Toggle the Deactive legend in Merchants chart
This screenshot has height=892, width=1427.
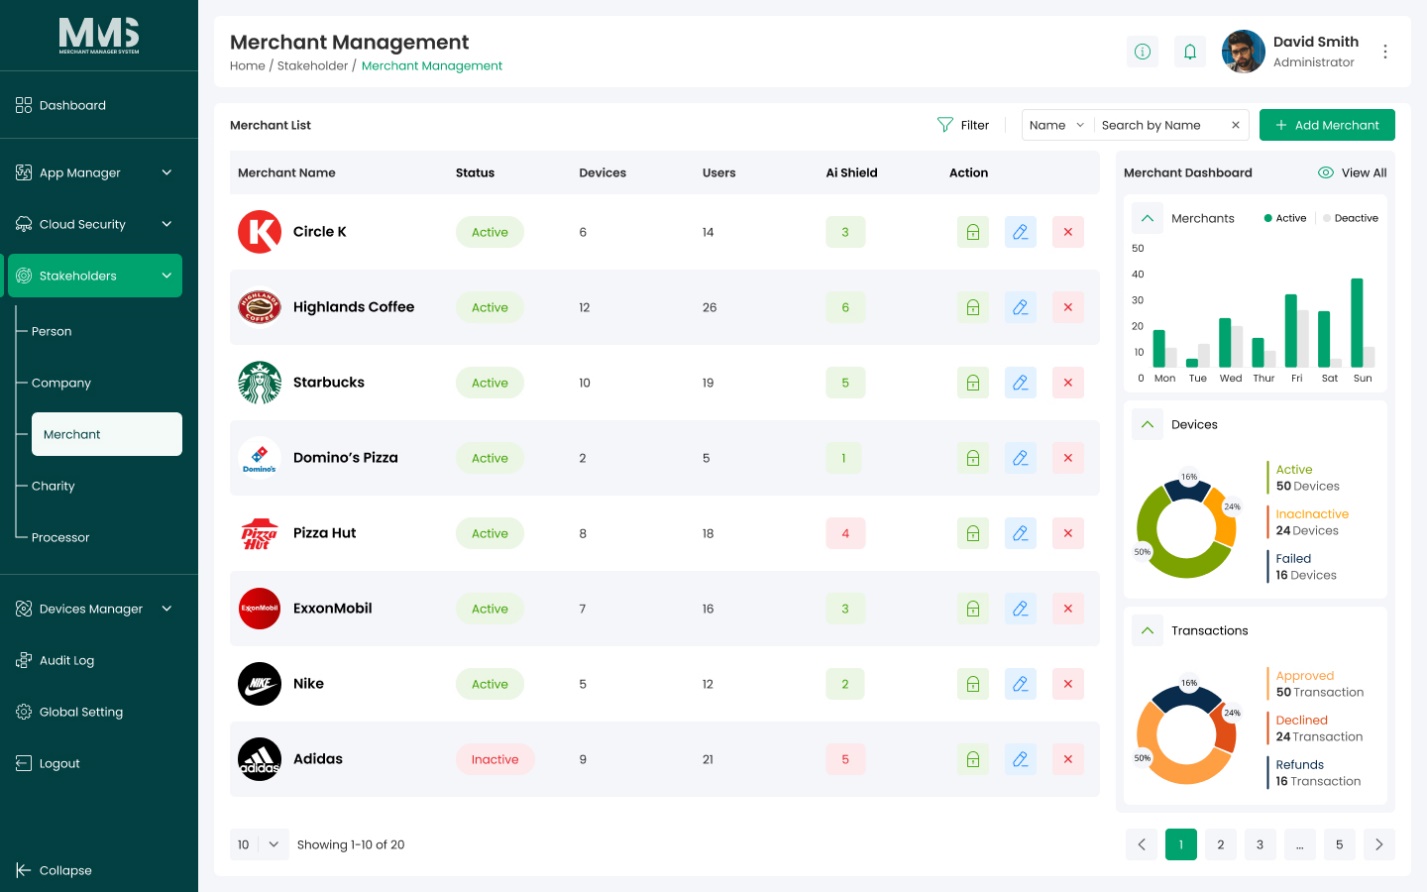click(1350, 218)
